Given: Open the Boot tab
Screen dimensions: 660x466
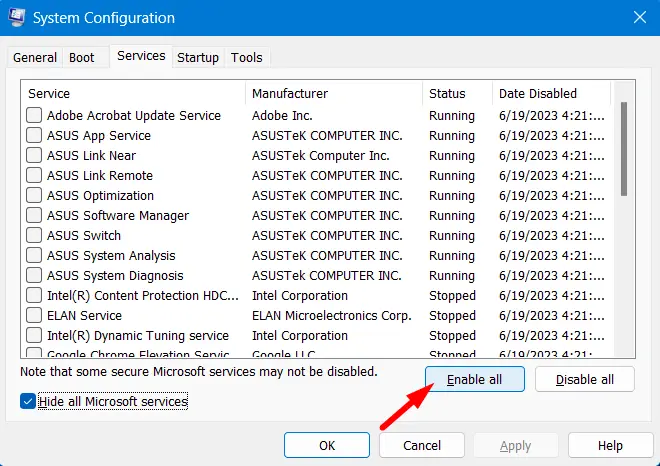Looking at the screenshot, I should coord(82,58).
